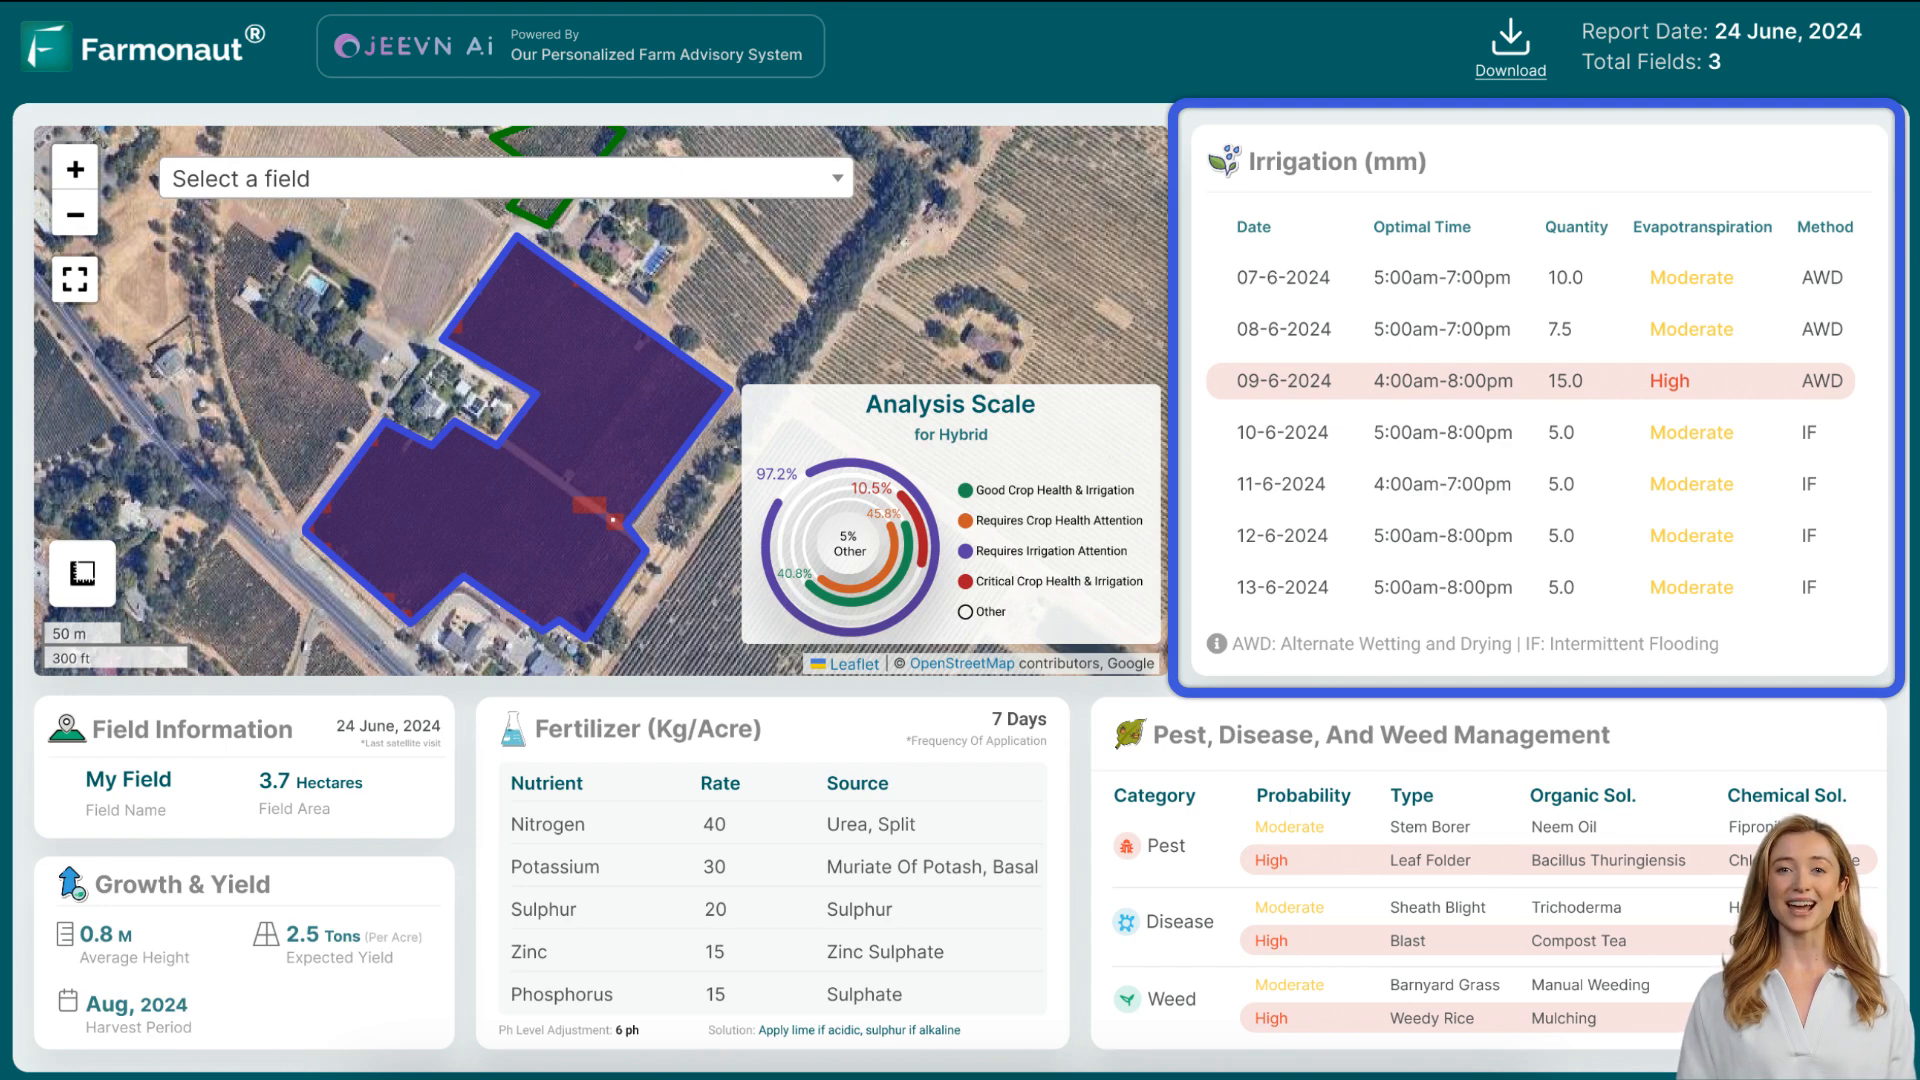Click the Pest Disease and Weed panel icon
This screenshot has width=1920, height=1080.
coord(1129,733)
